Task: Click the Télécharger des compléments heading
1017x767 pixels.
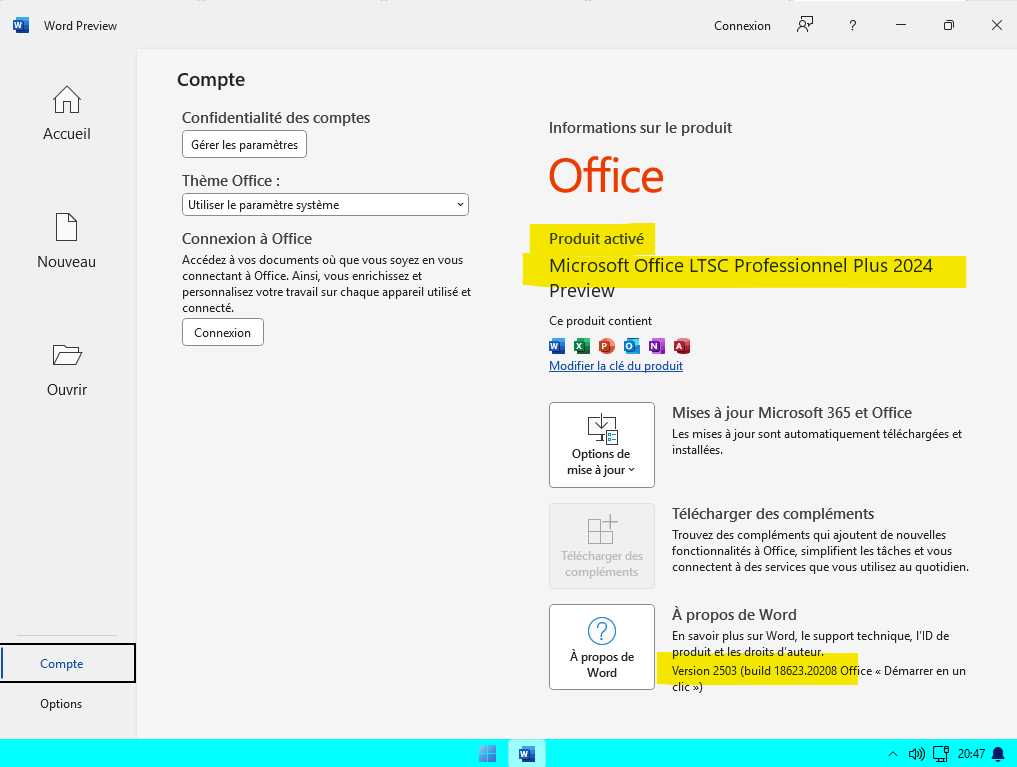Action: [773, 513]
